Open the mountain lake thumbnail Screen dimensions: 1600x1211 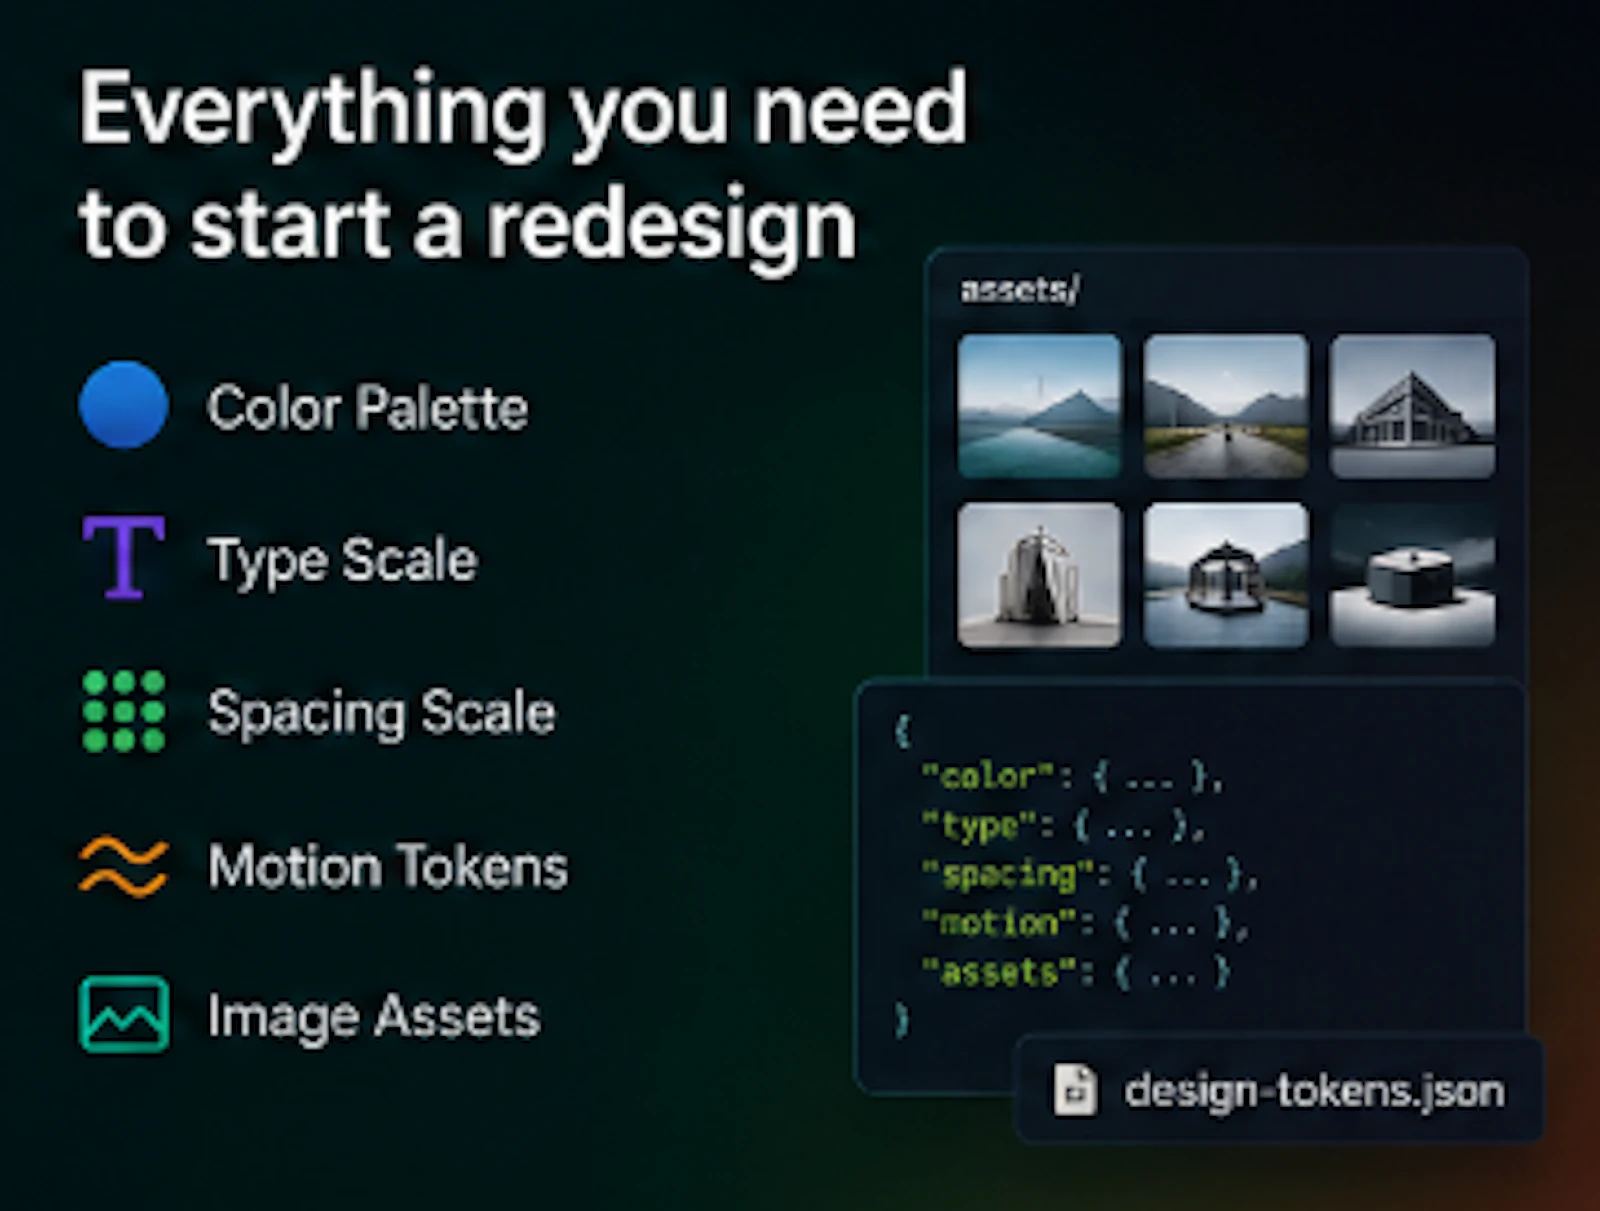pyautogui.click(x=1040, y=406)
